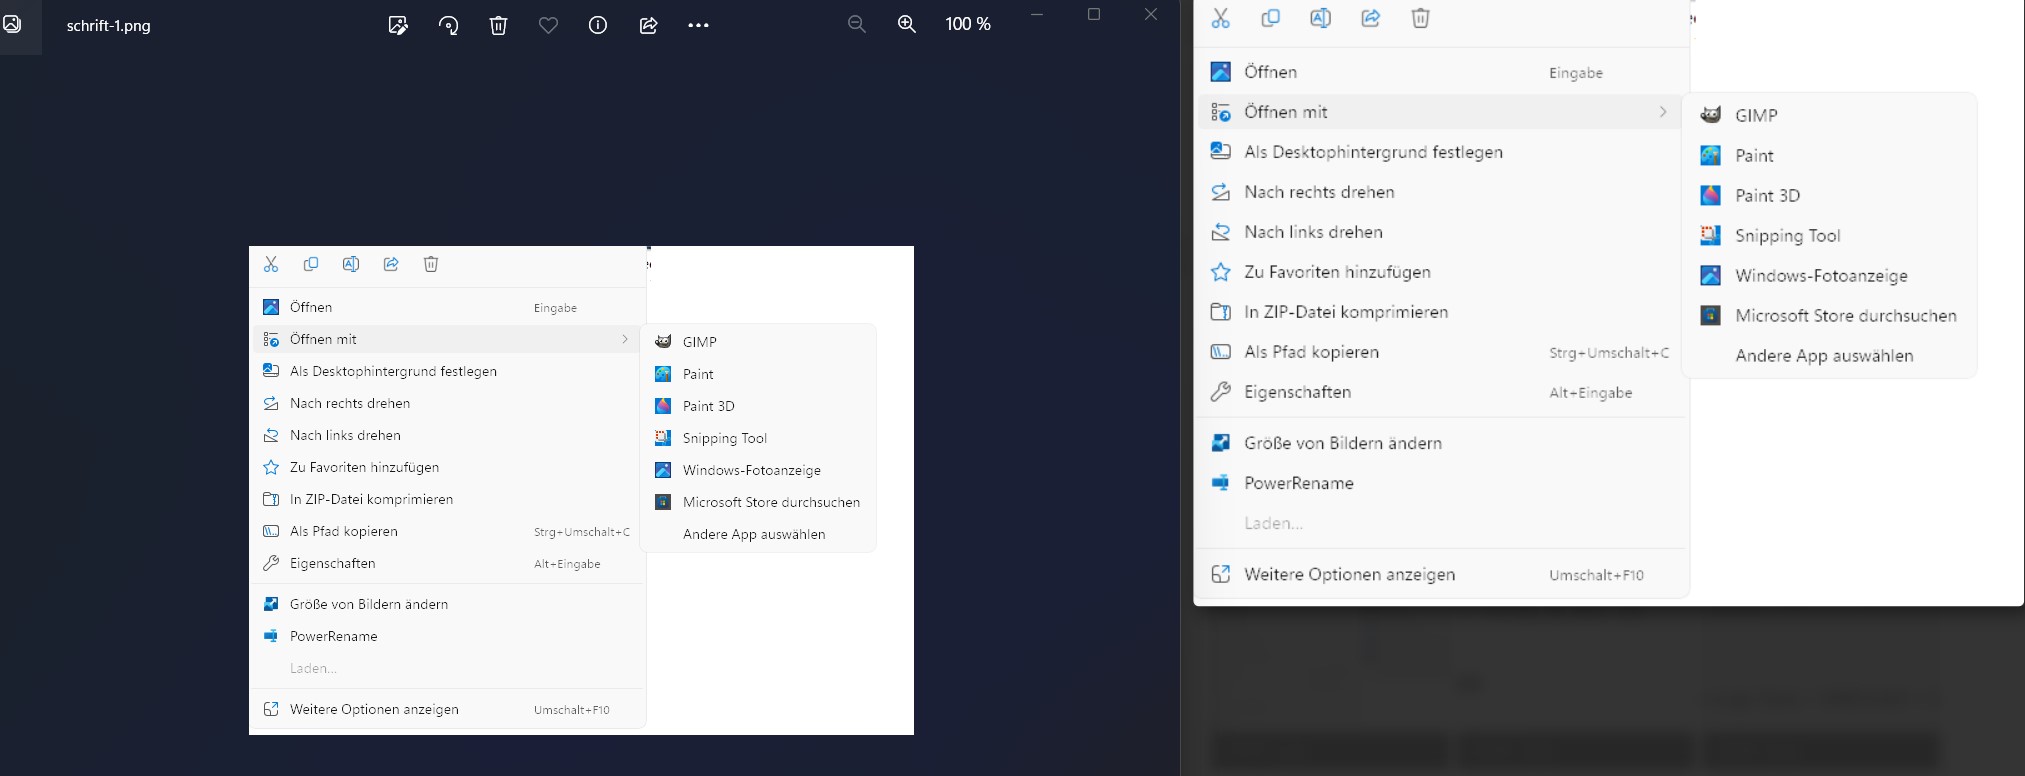This screenshot has width=2025, height=776.
Task: Select PowerRename in the enlarged menu
Action: click(x=1441, y=483)
